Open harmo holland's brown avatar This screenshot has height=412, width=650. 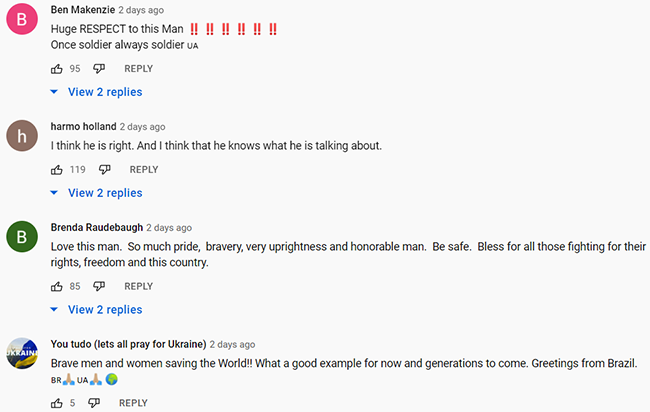(x=22, y=136)
